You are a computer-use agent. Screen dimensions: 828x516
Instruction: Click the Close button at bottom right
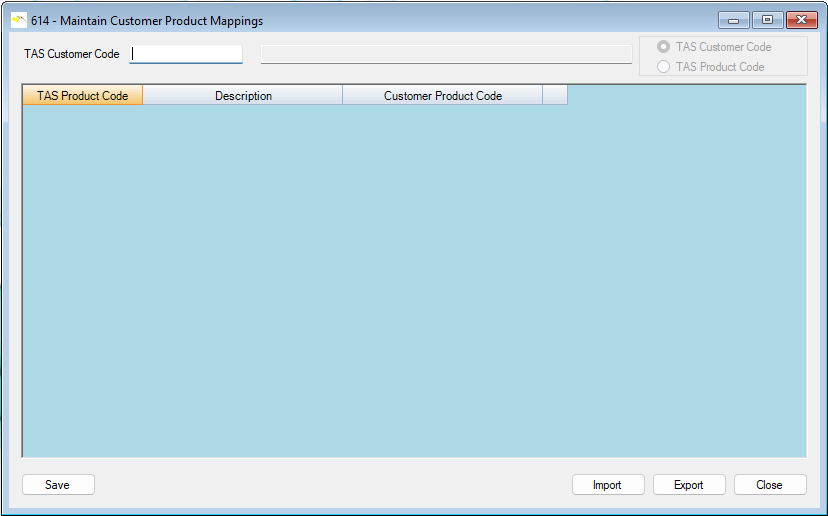769,485
